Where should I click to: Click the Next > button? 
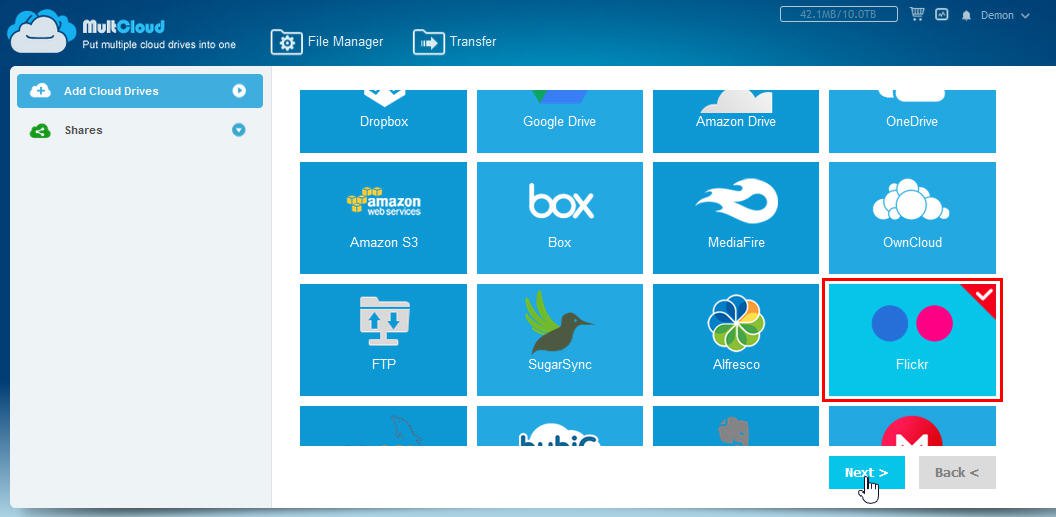coord(867,473)
